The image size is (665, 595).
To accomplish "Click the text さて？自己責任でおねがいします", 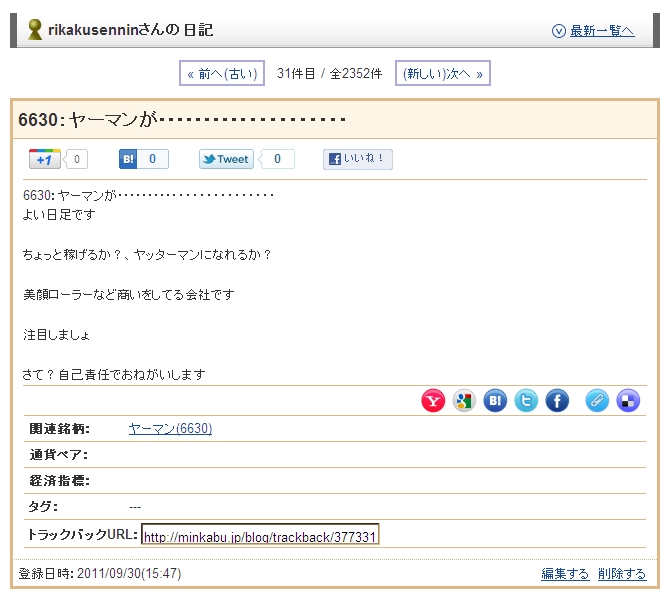I will point(114,374).
